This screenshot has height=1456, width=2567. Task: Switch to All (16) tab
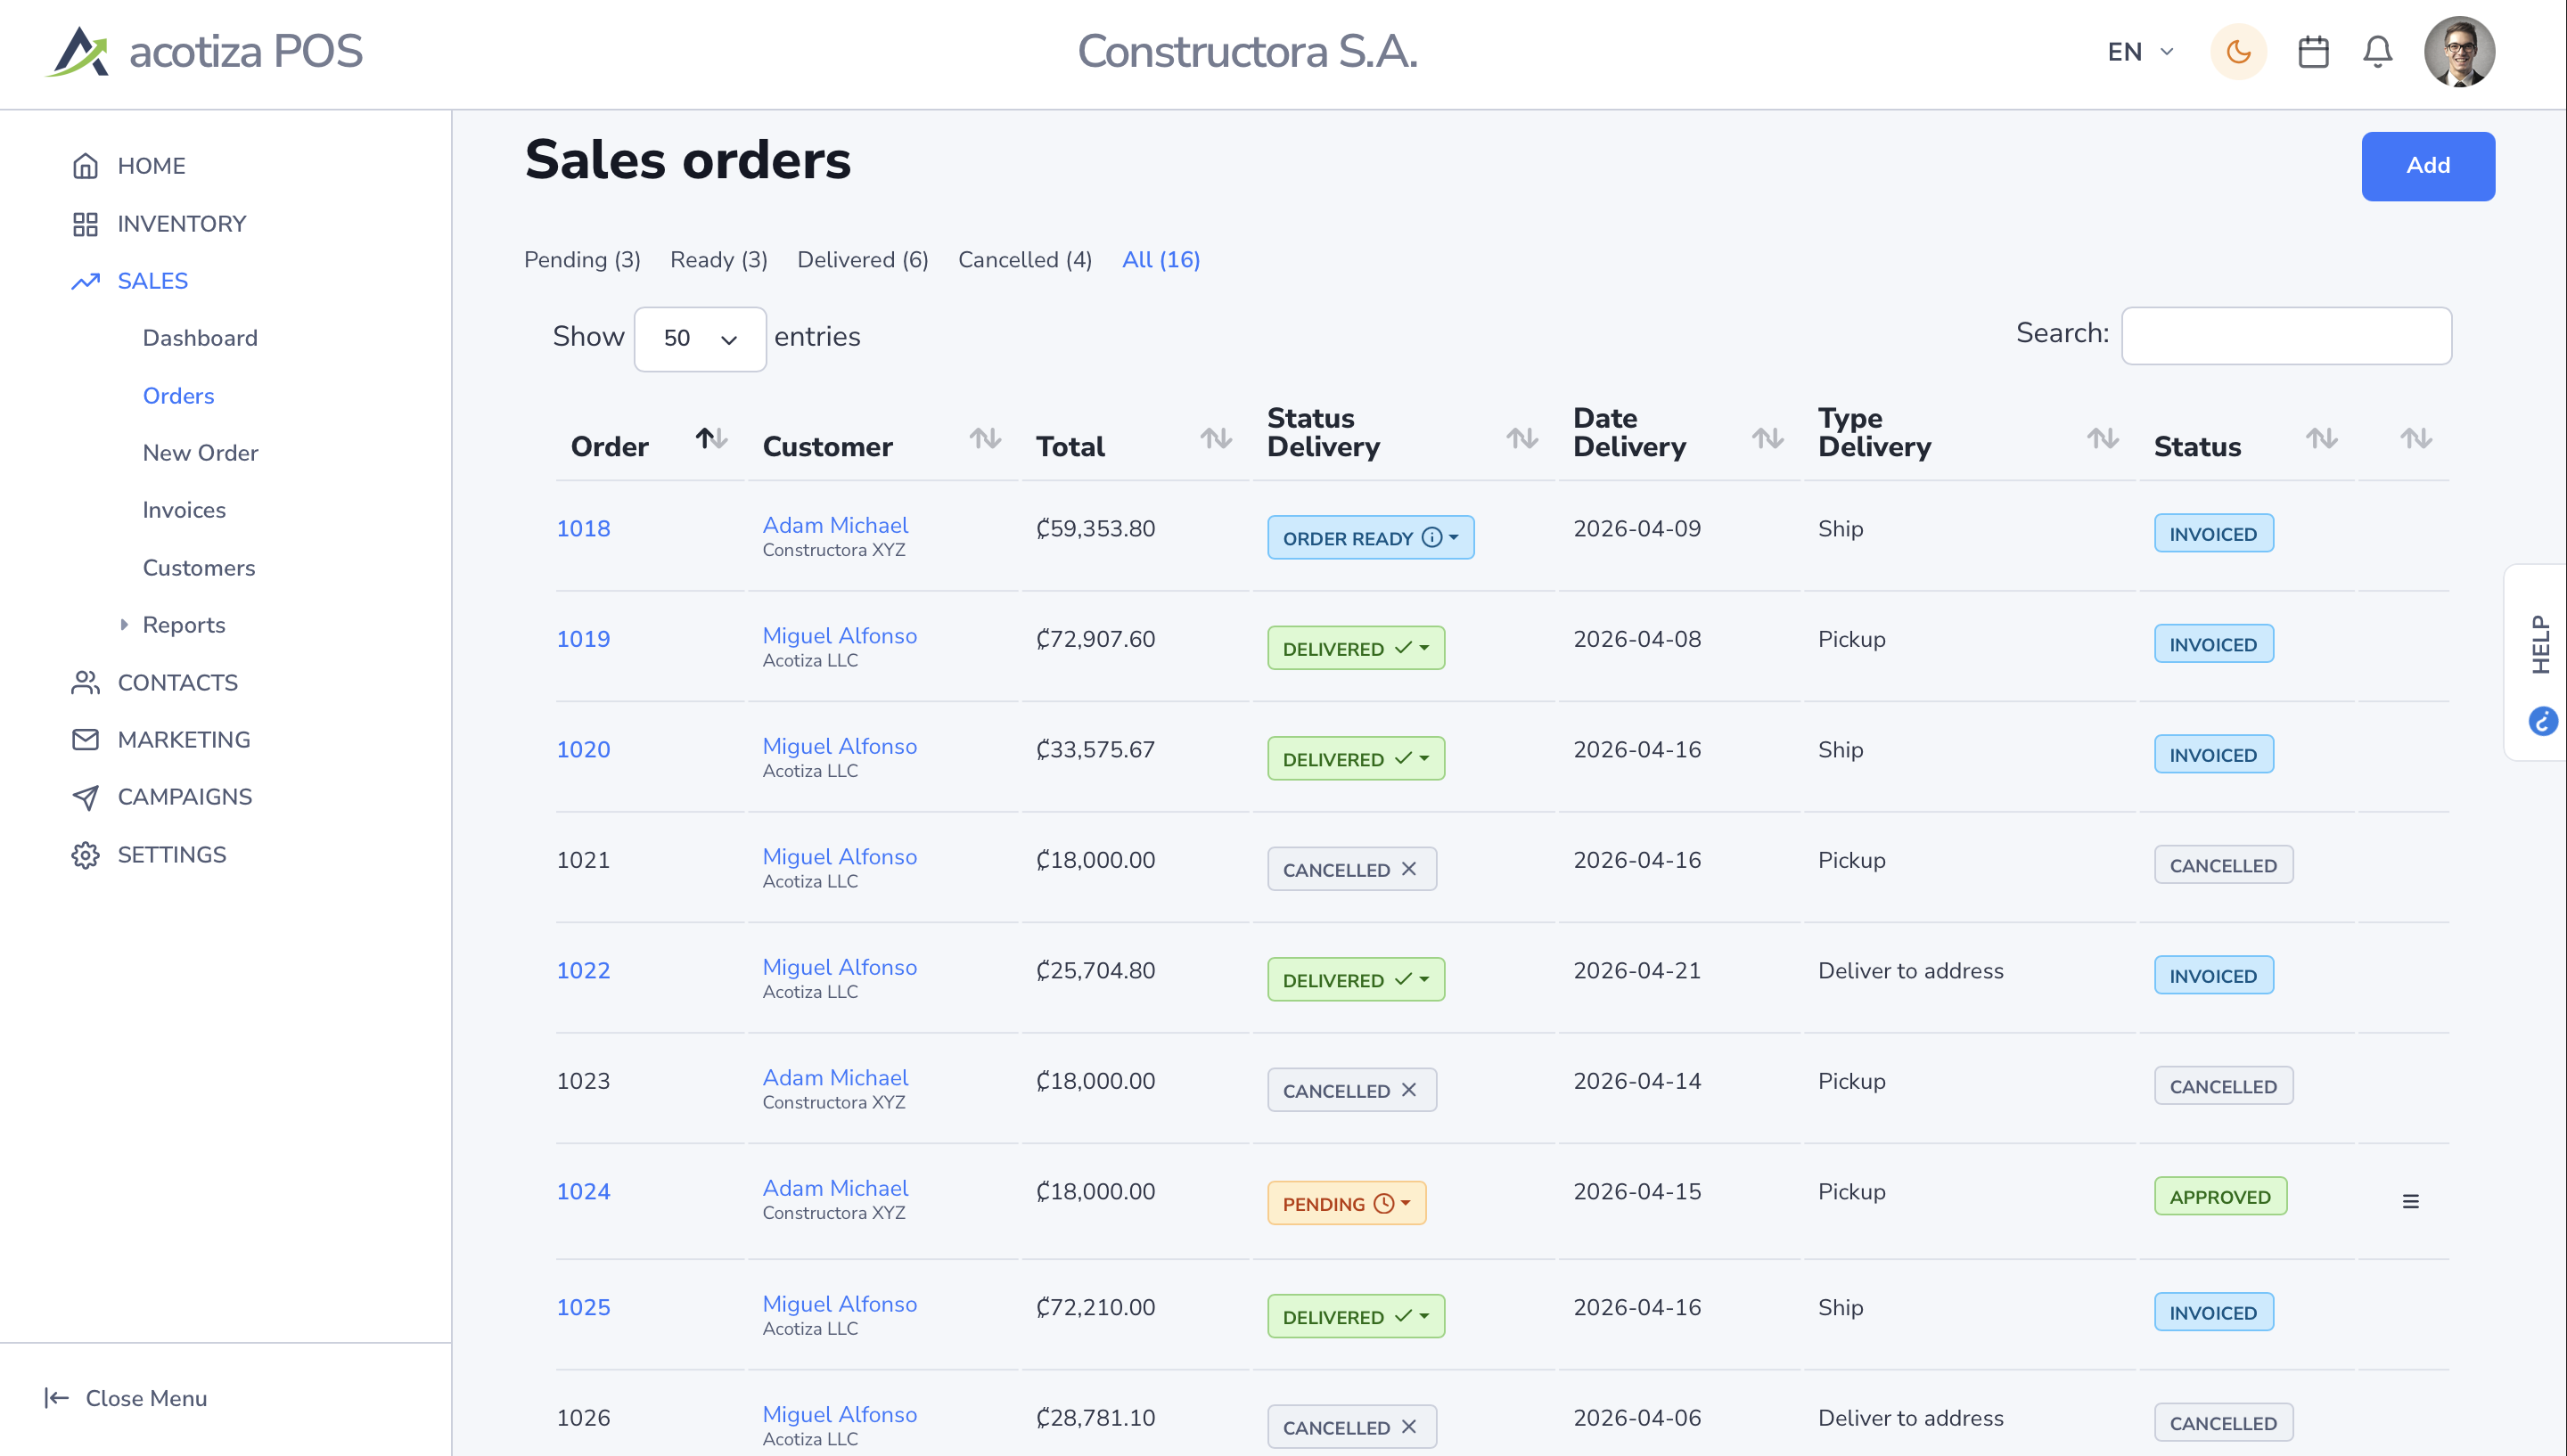pos(1160,259)
